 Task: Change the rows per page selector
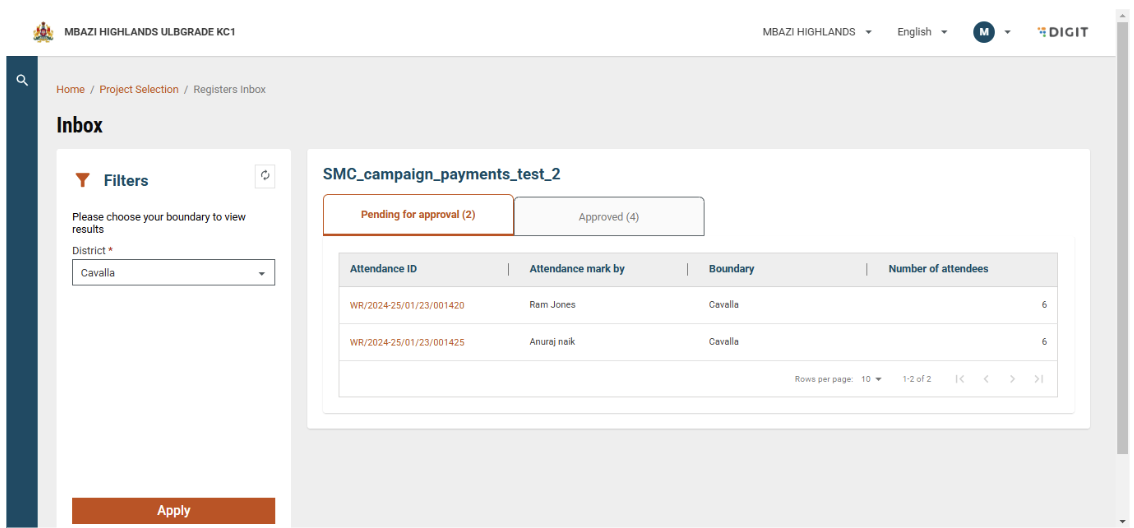pyautogui.click(x=871, y=379)
